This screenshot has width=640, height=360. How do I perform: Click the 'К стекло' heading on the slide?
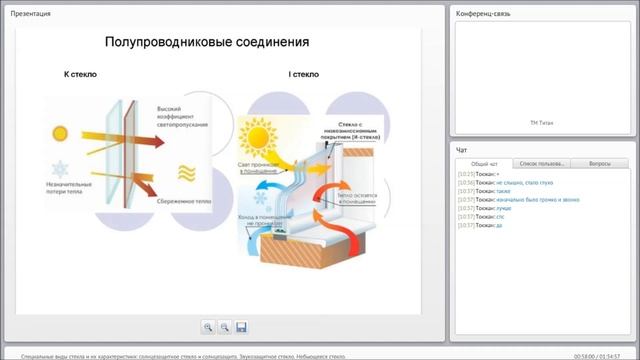coord(80,74)
